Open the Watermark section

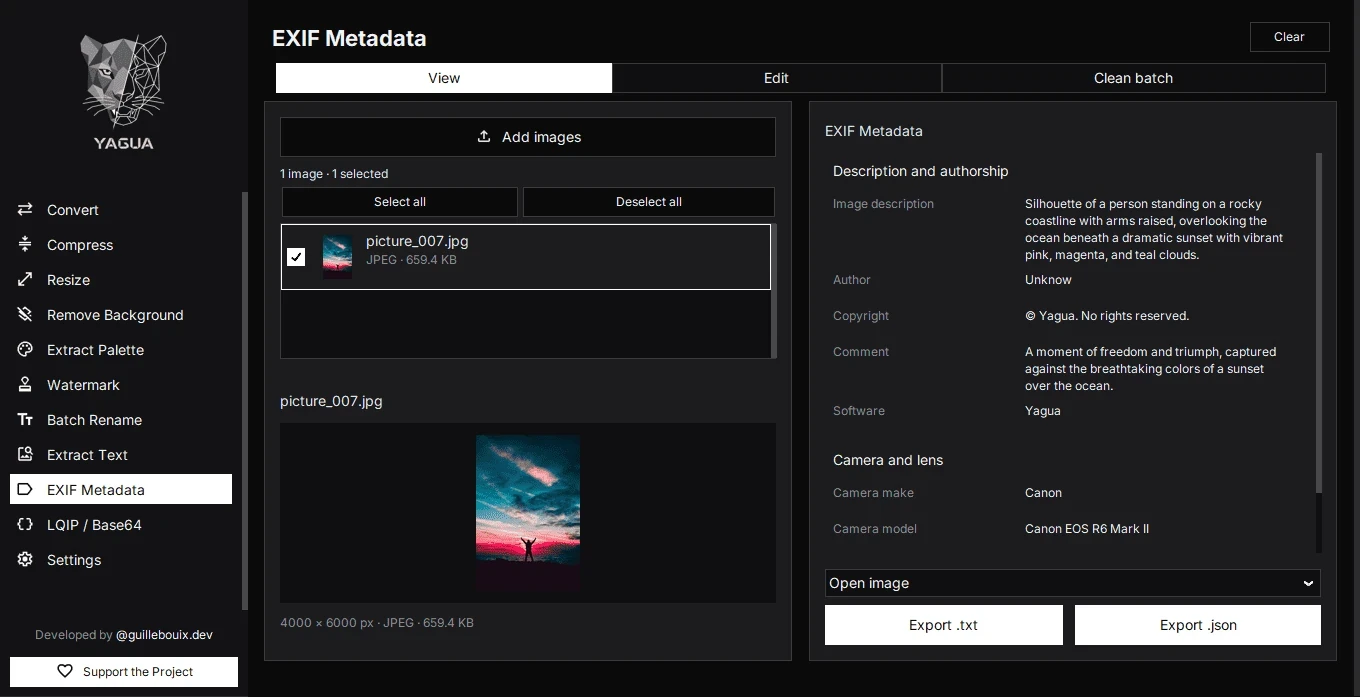(121, 385)
